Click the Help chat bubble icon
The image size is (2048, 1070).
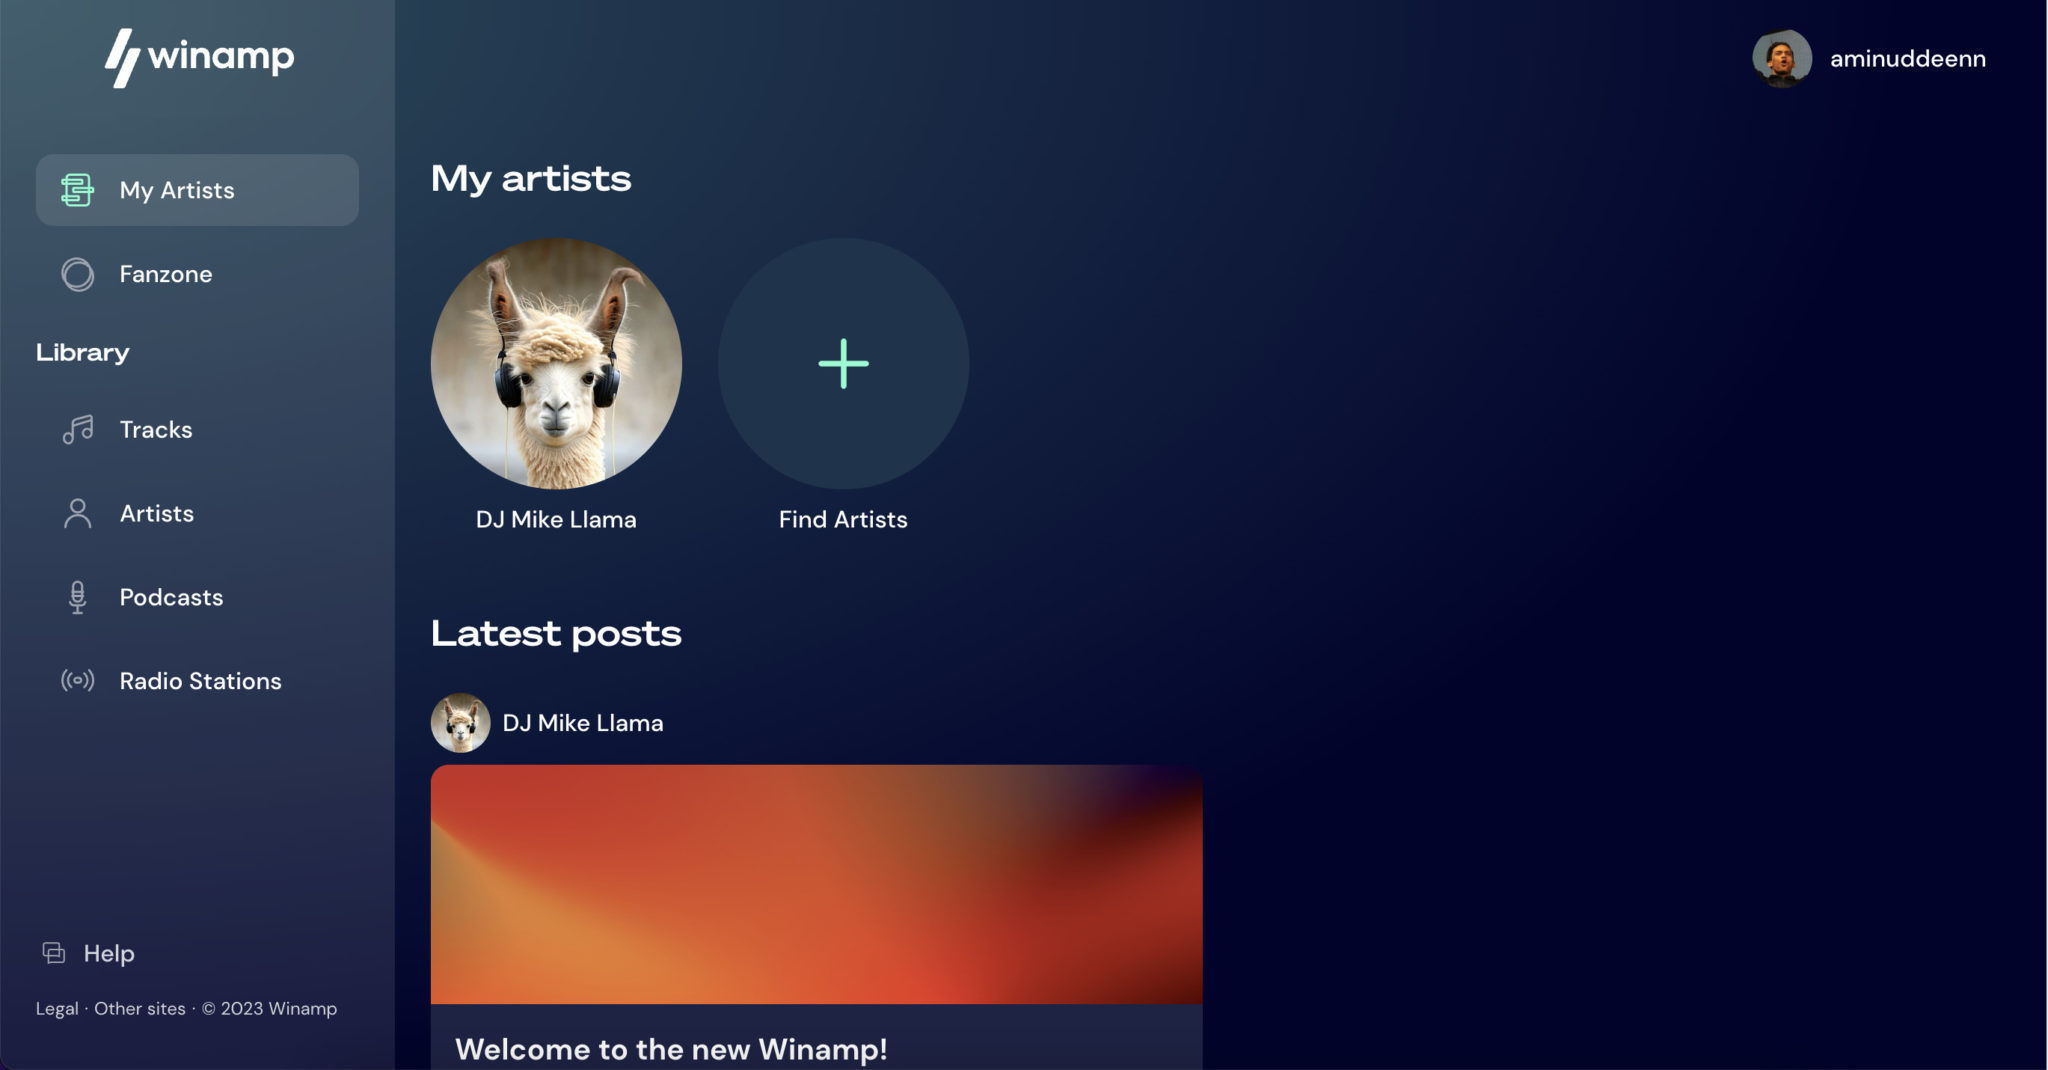54,953
